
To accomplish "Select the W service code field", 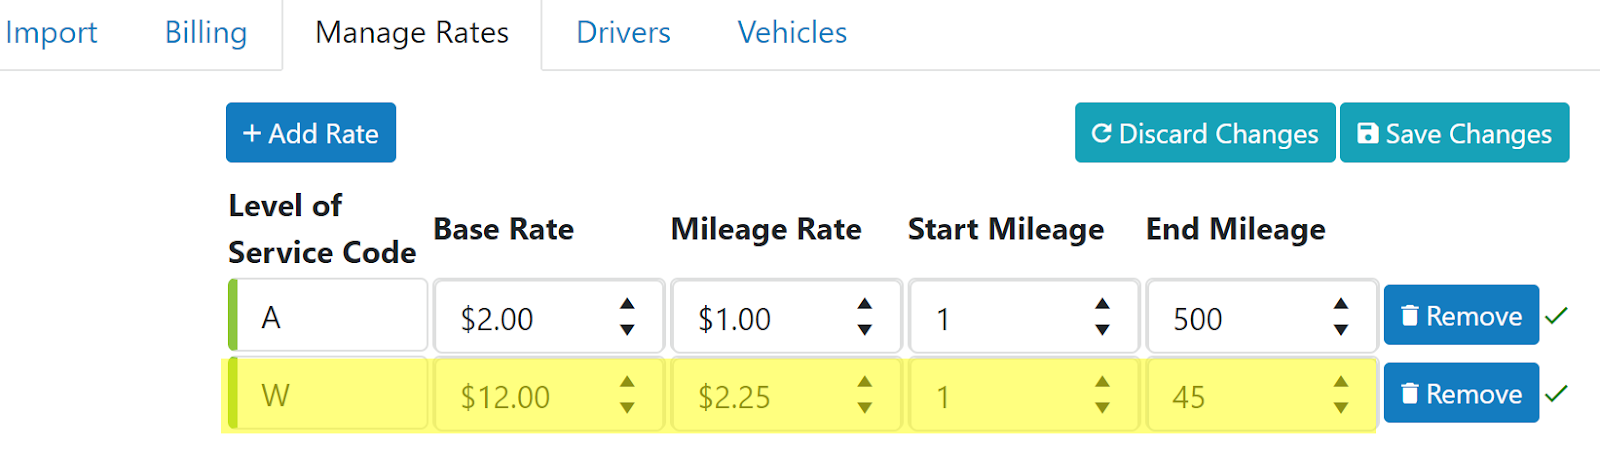I will pos(330,394).
